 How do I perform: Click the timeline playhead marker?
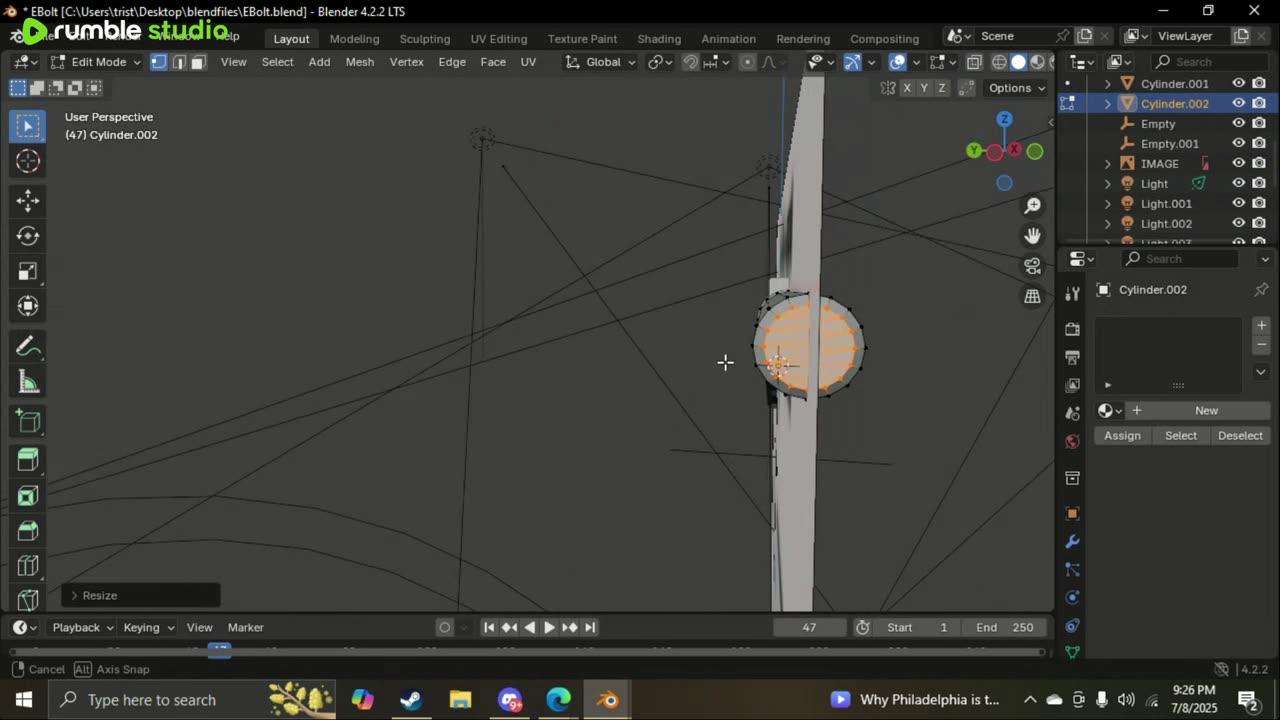tap(219, 650)
